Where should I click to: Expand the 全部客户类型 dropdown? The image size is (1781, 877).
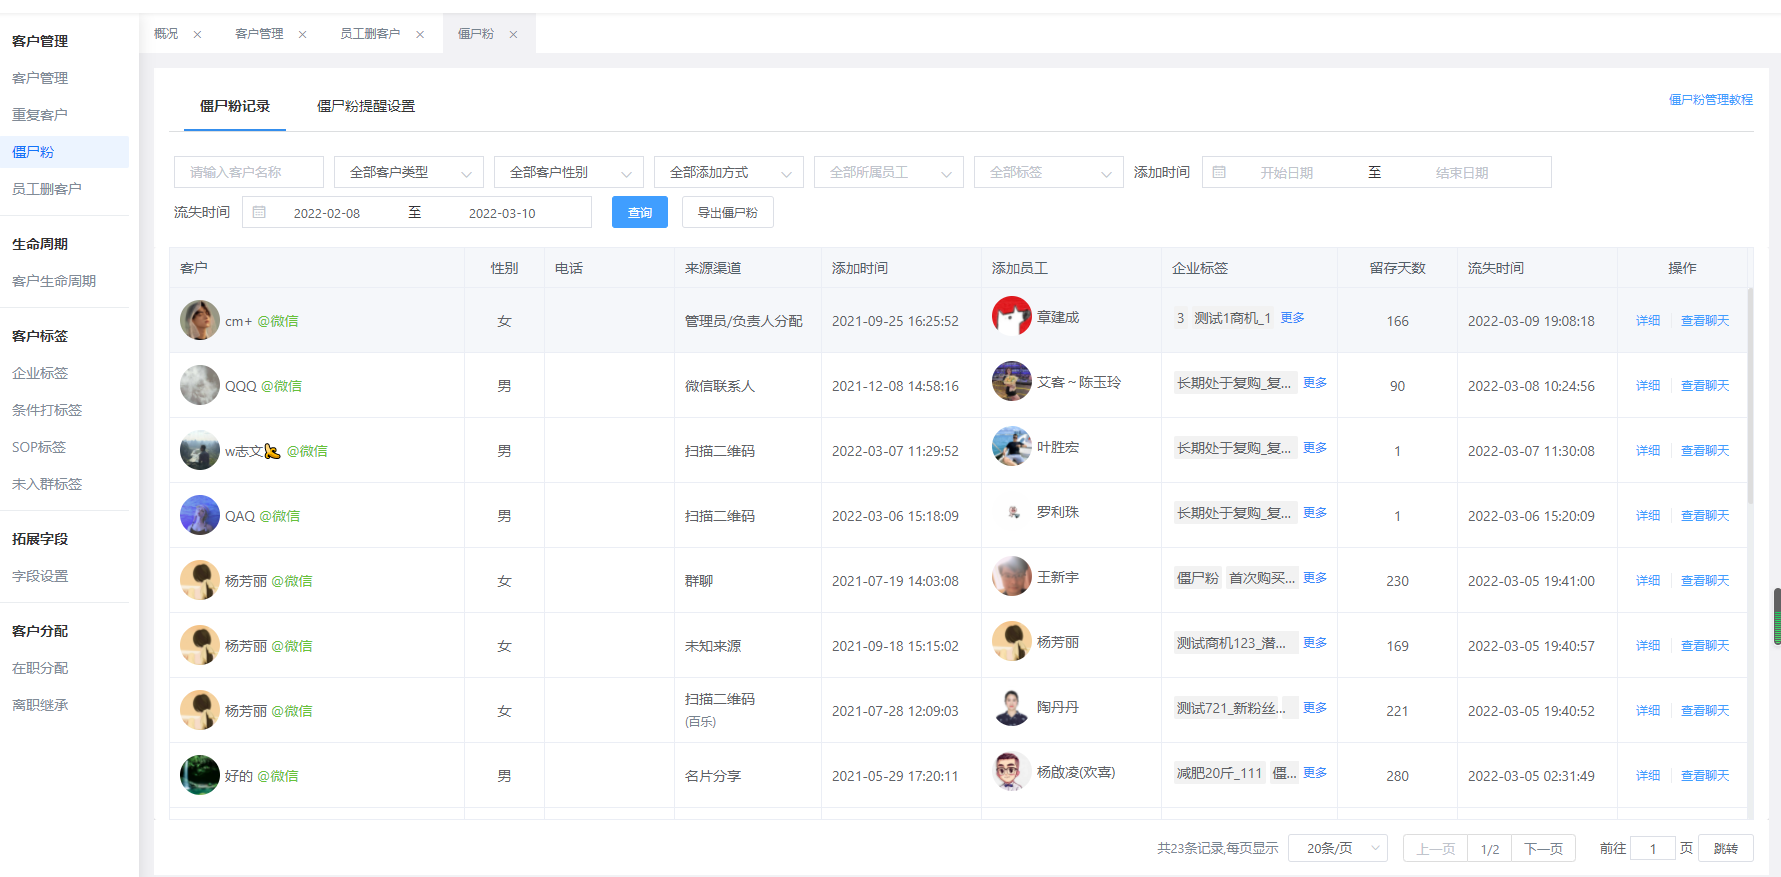click(408, 173)
